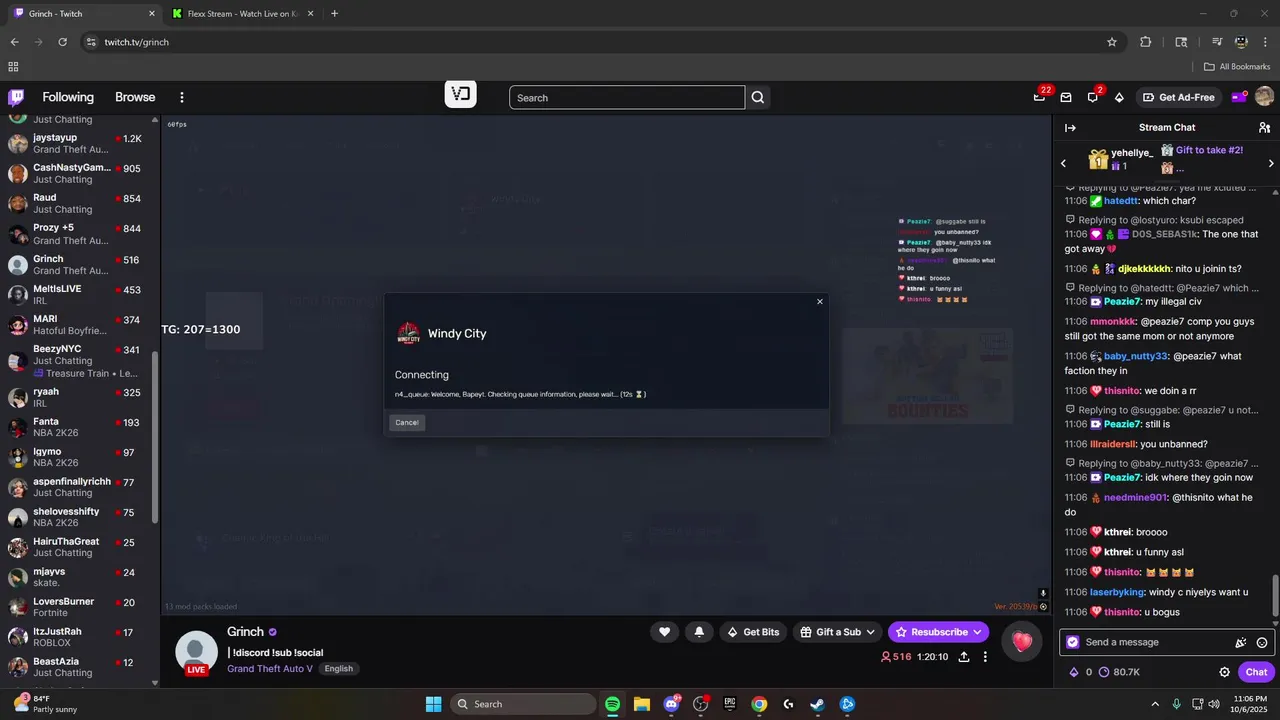This screenshot has height=720, width=1280.
Task: Open the Grand Theft Auto V category link
Action: (270, 668)
